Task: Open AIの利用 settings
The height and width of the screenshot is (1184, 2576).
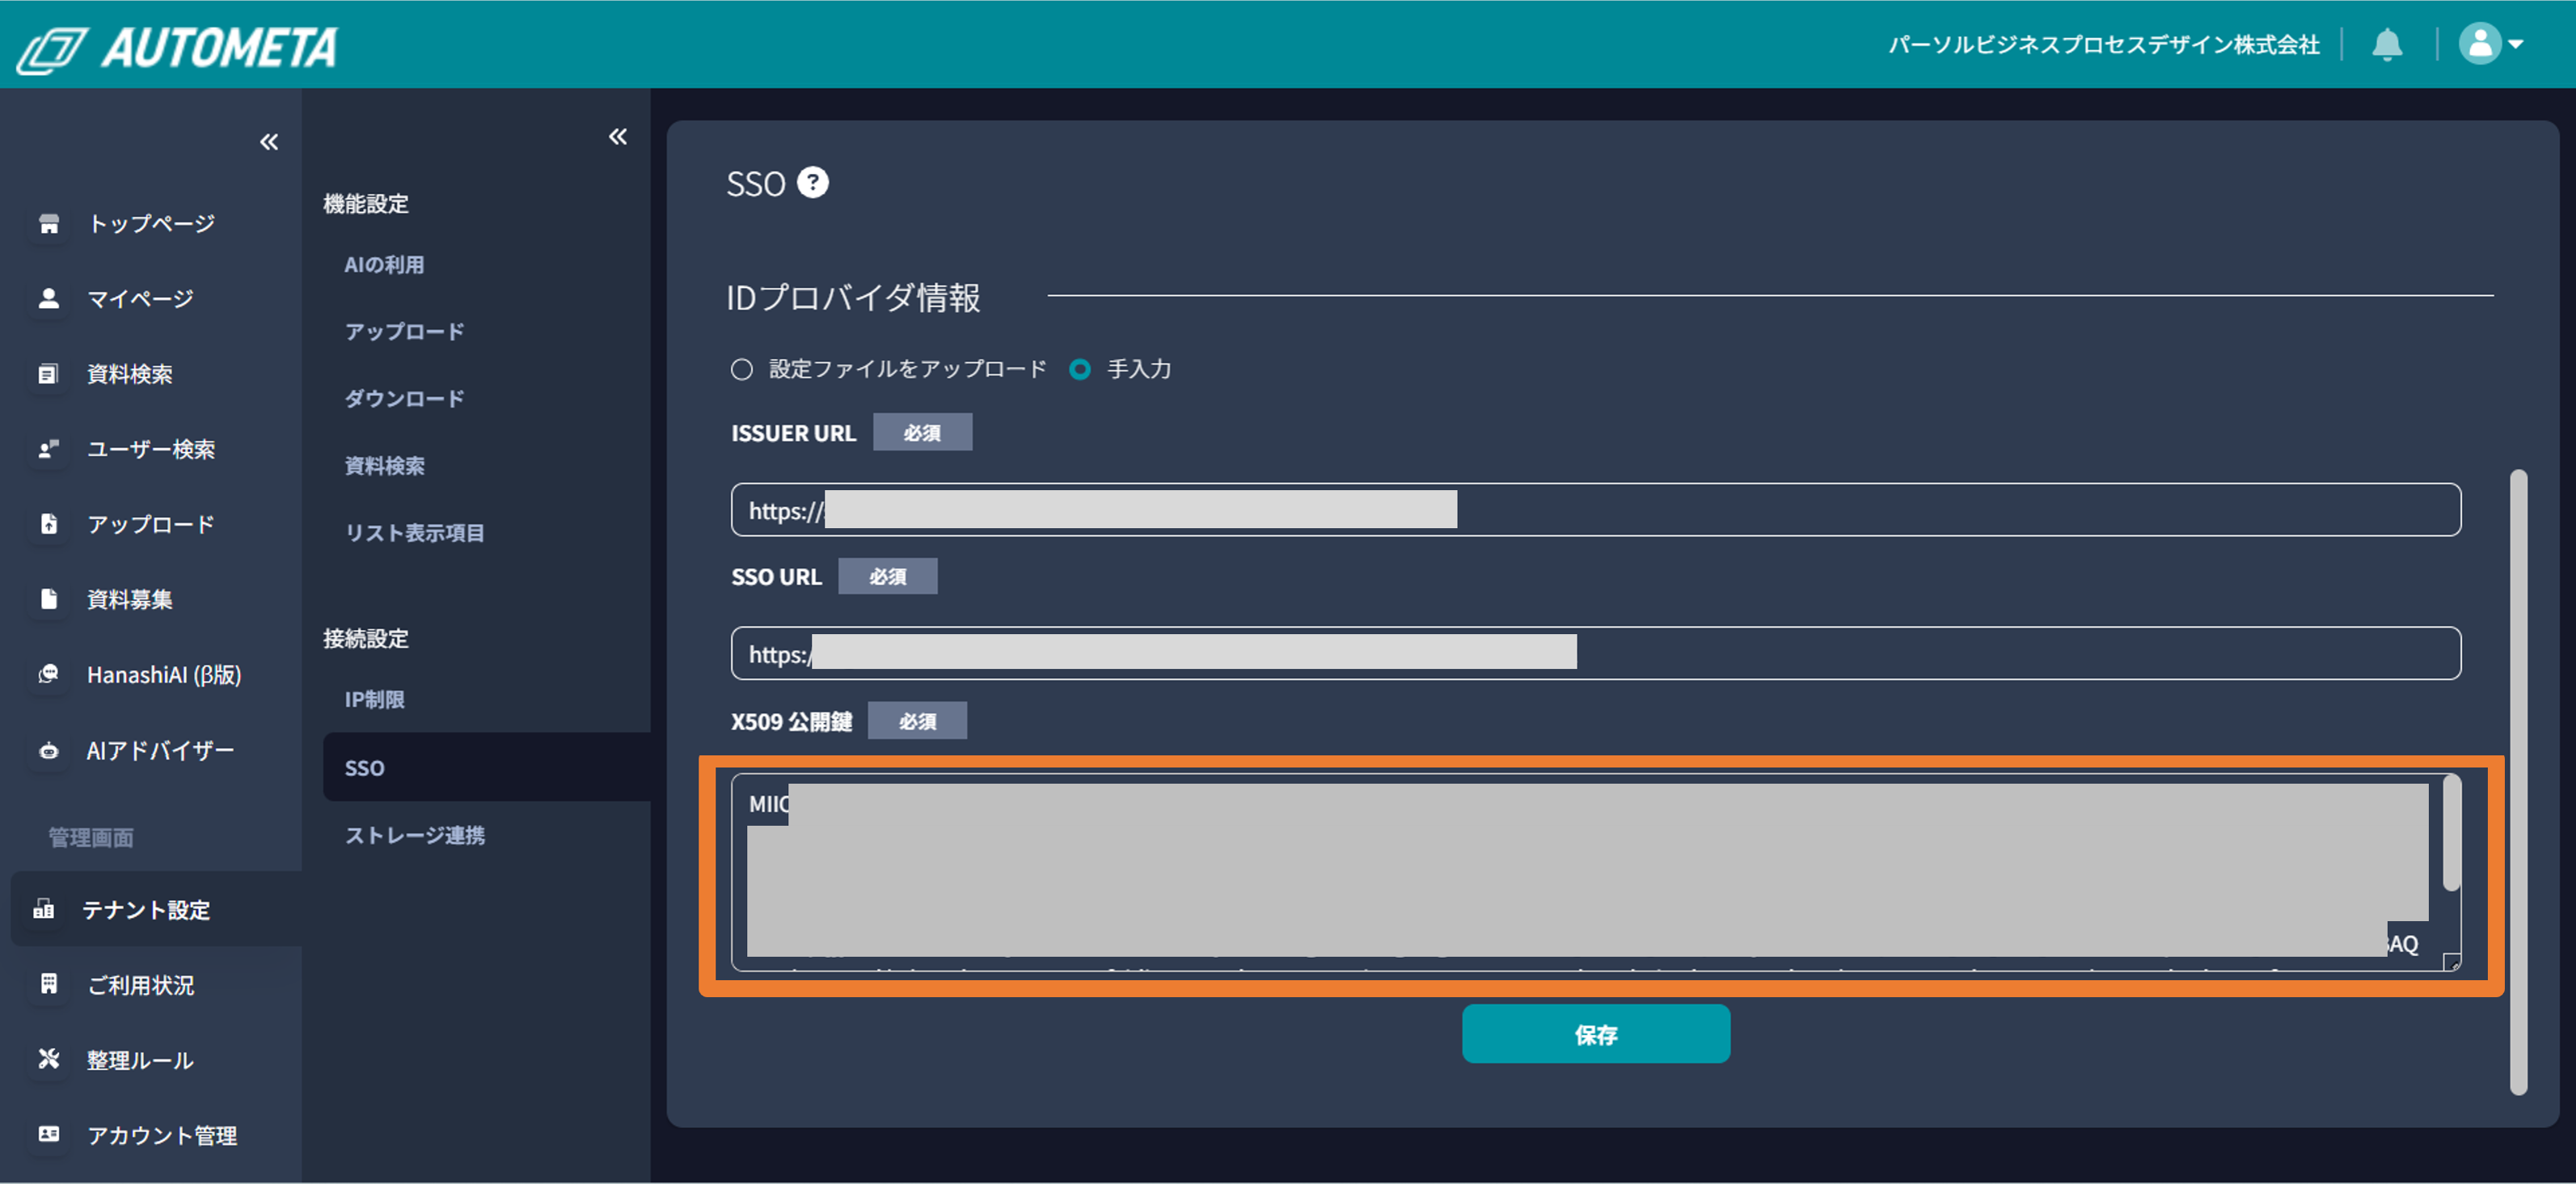Action: (x=384, y=265)
